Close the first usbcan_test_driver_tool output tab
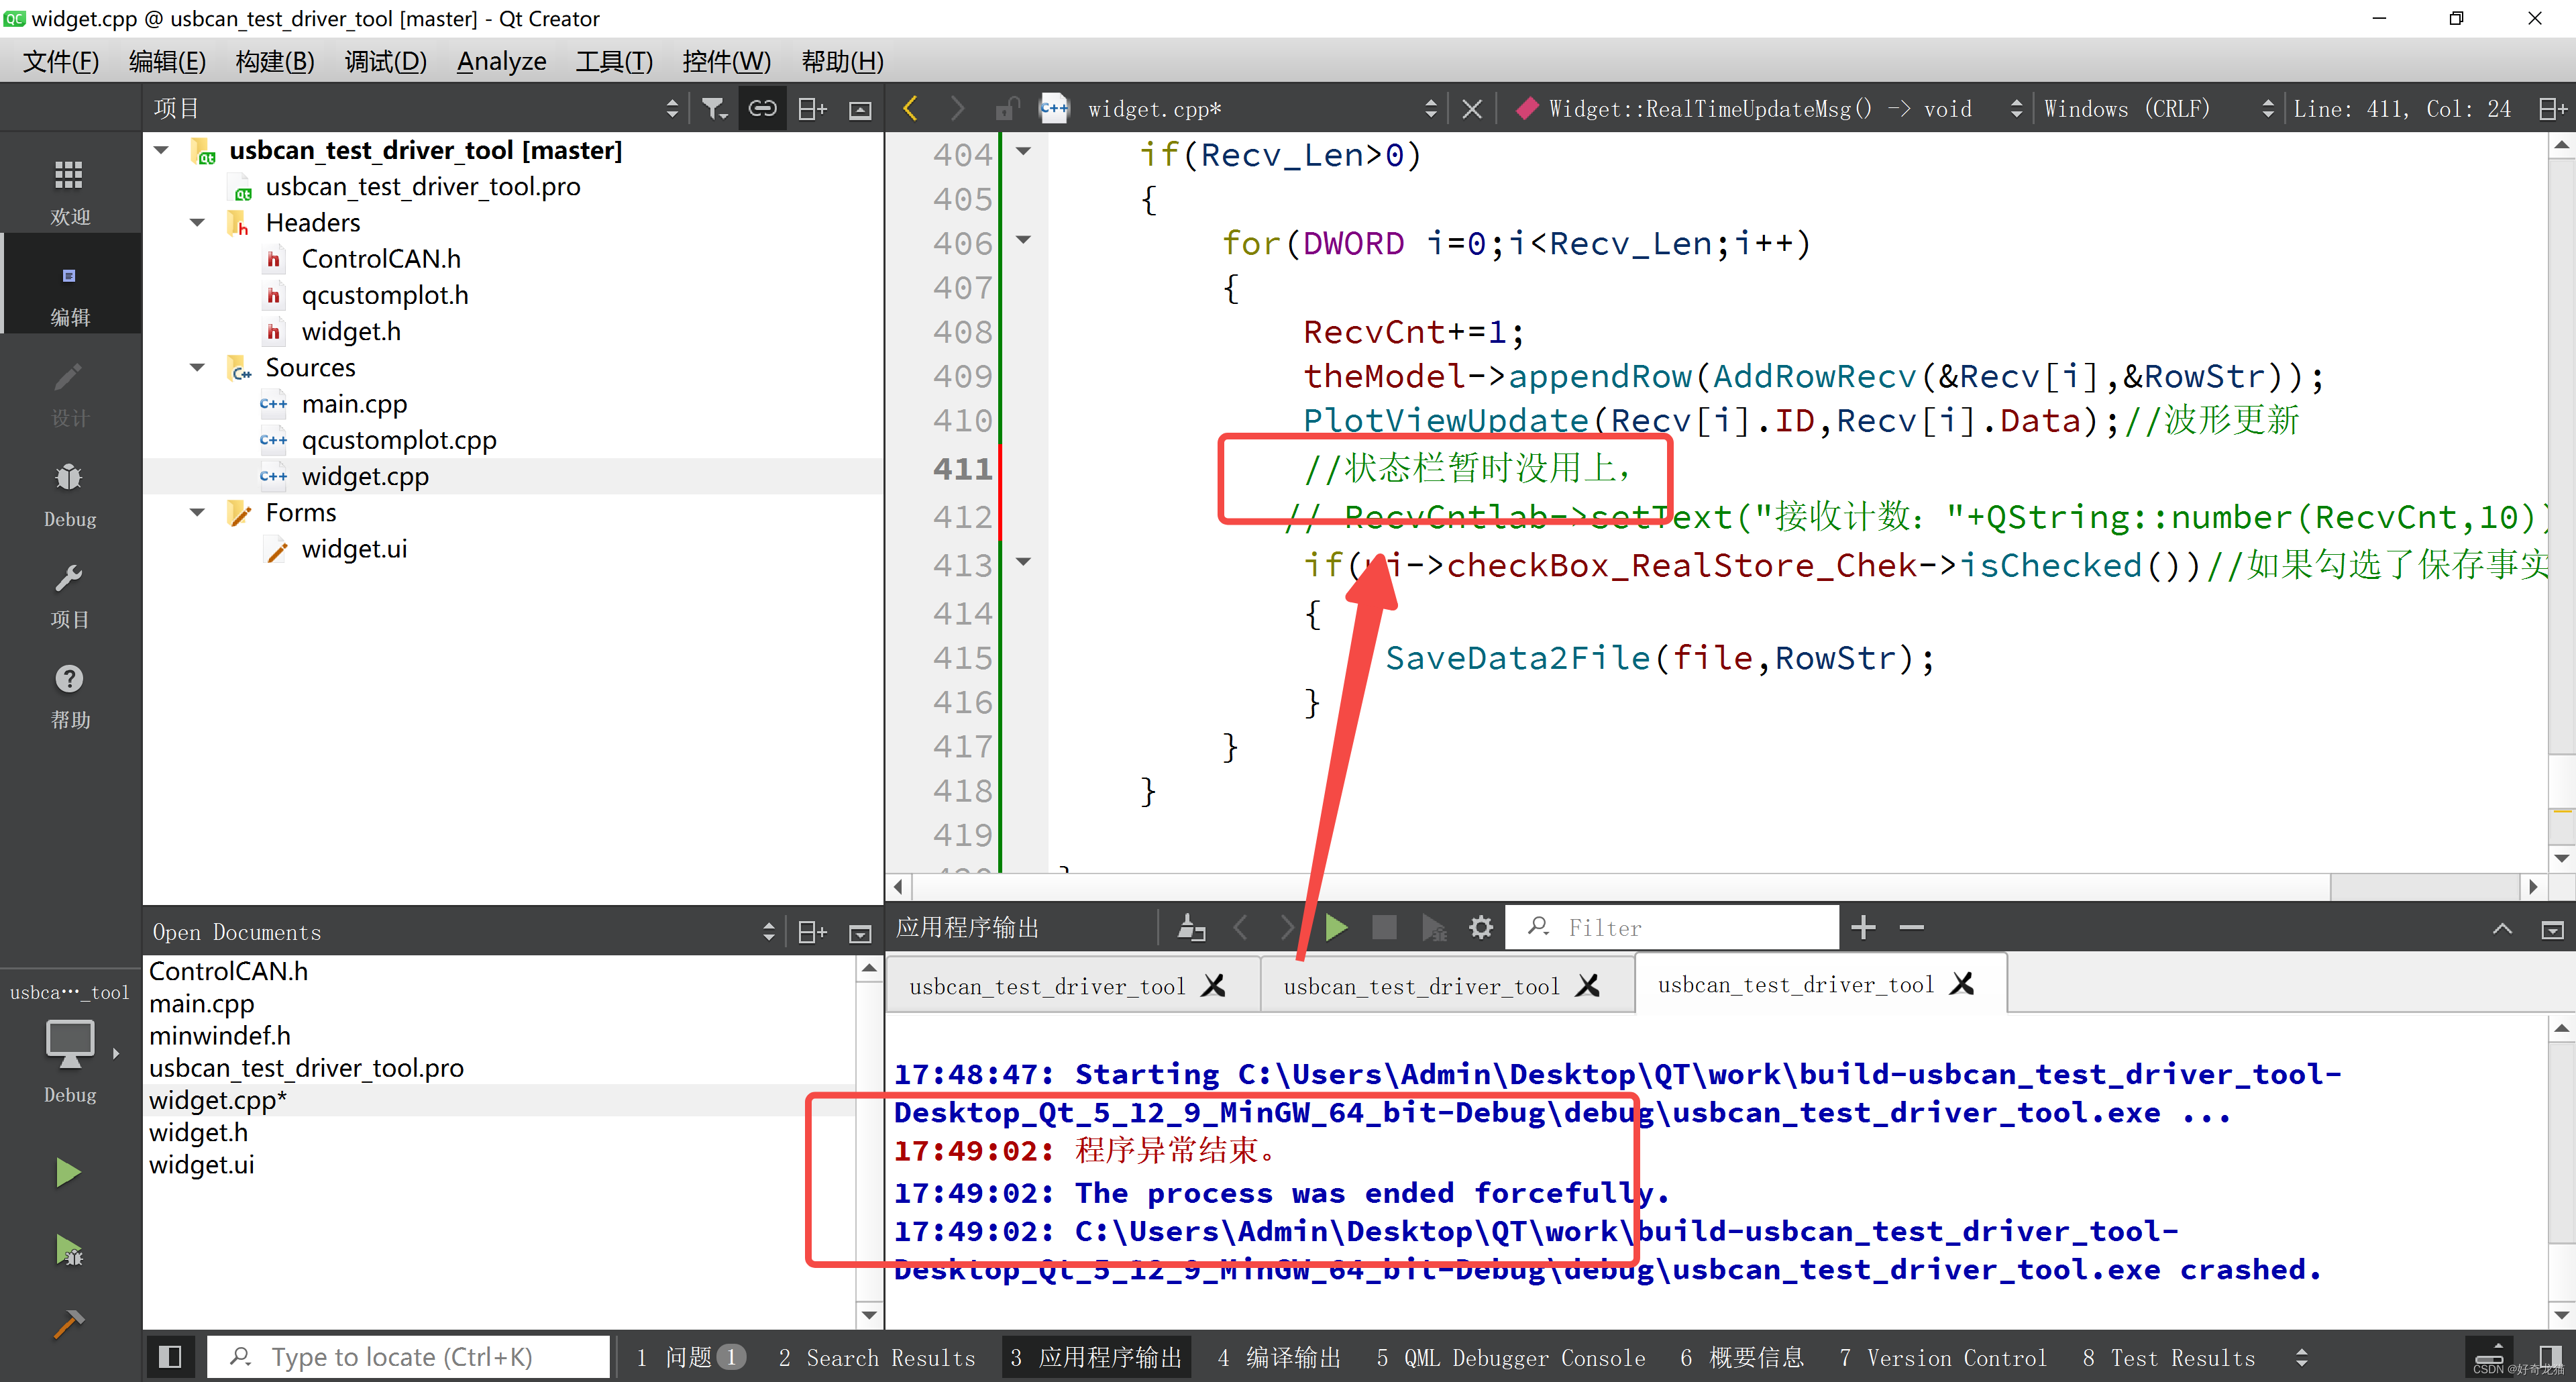 pos(1213,986)
